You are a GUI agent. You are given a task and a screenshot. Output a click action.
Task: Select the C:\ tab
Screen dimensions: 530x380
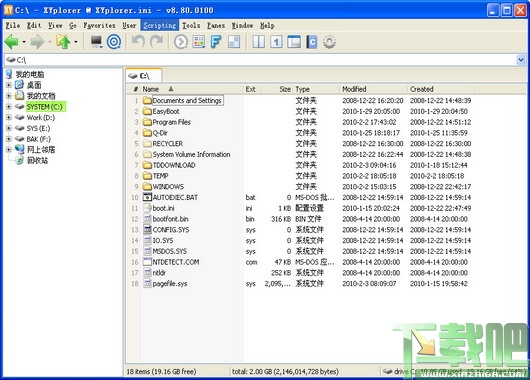[x=144, y=76]
